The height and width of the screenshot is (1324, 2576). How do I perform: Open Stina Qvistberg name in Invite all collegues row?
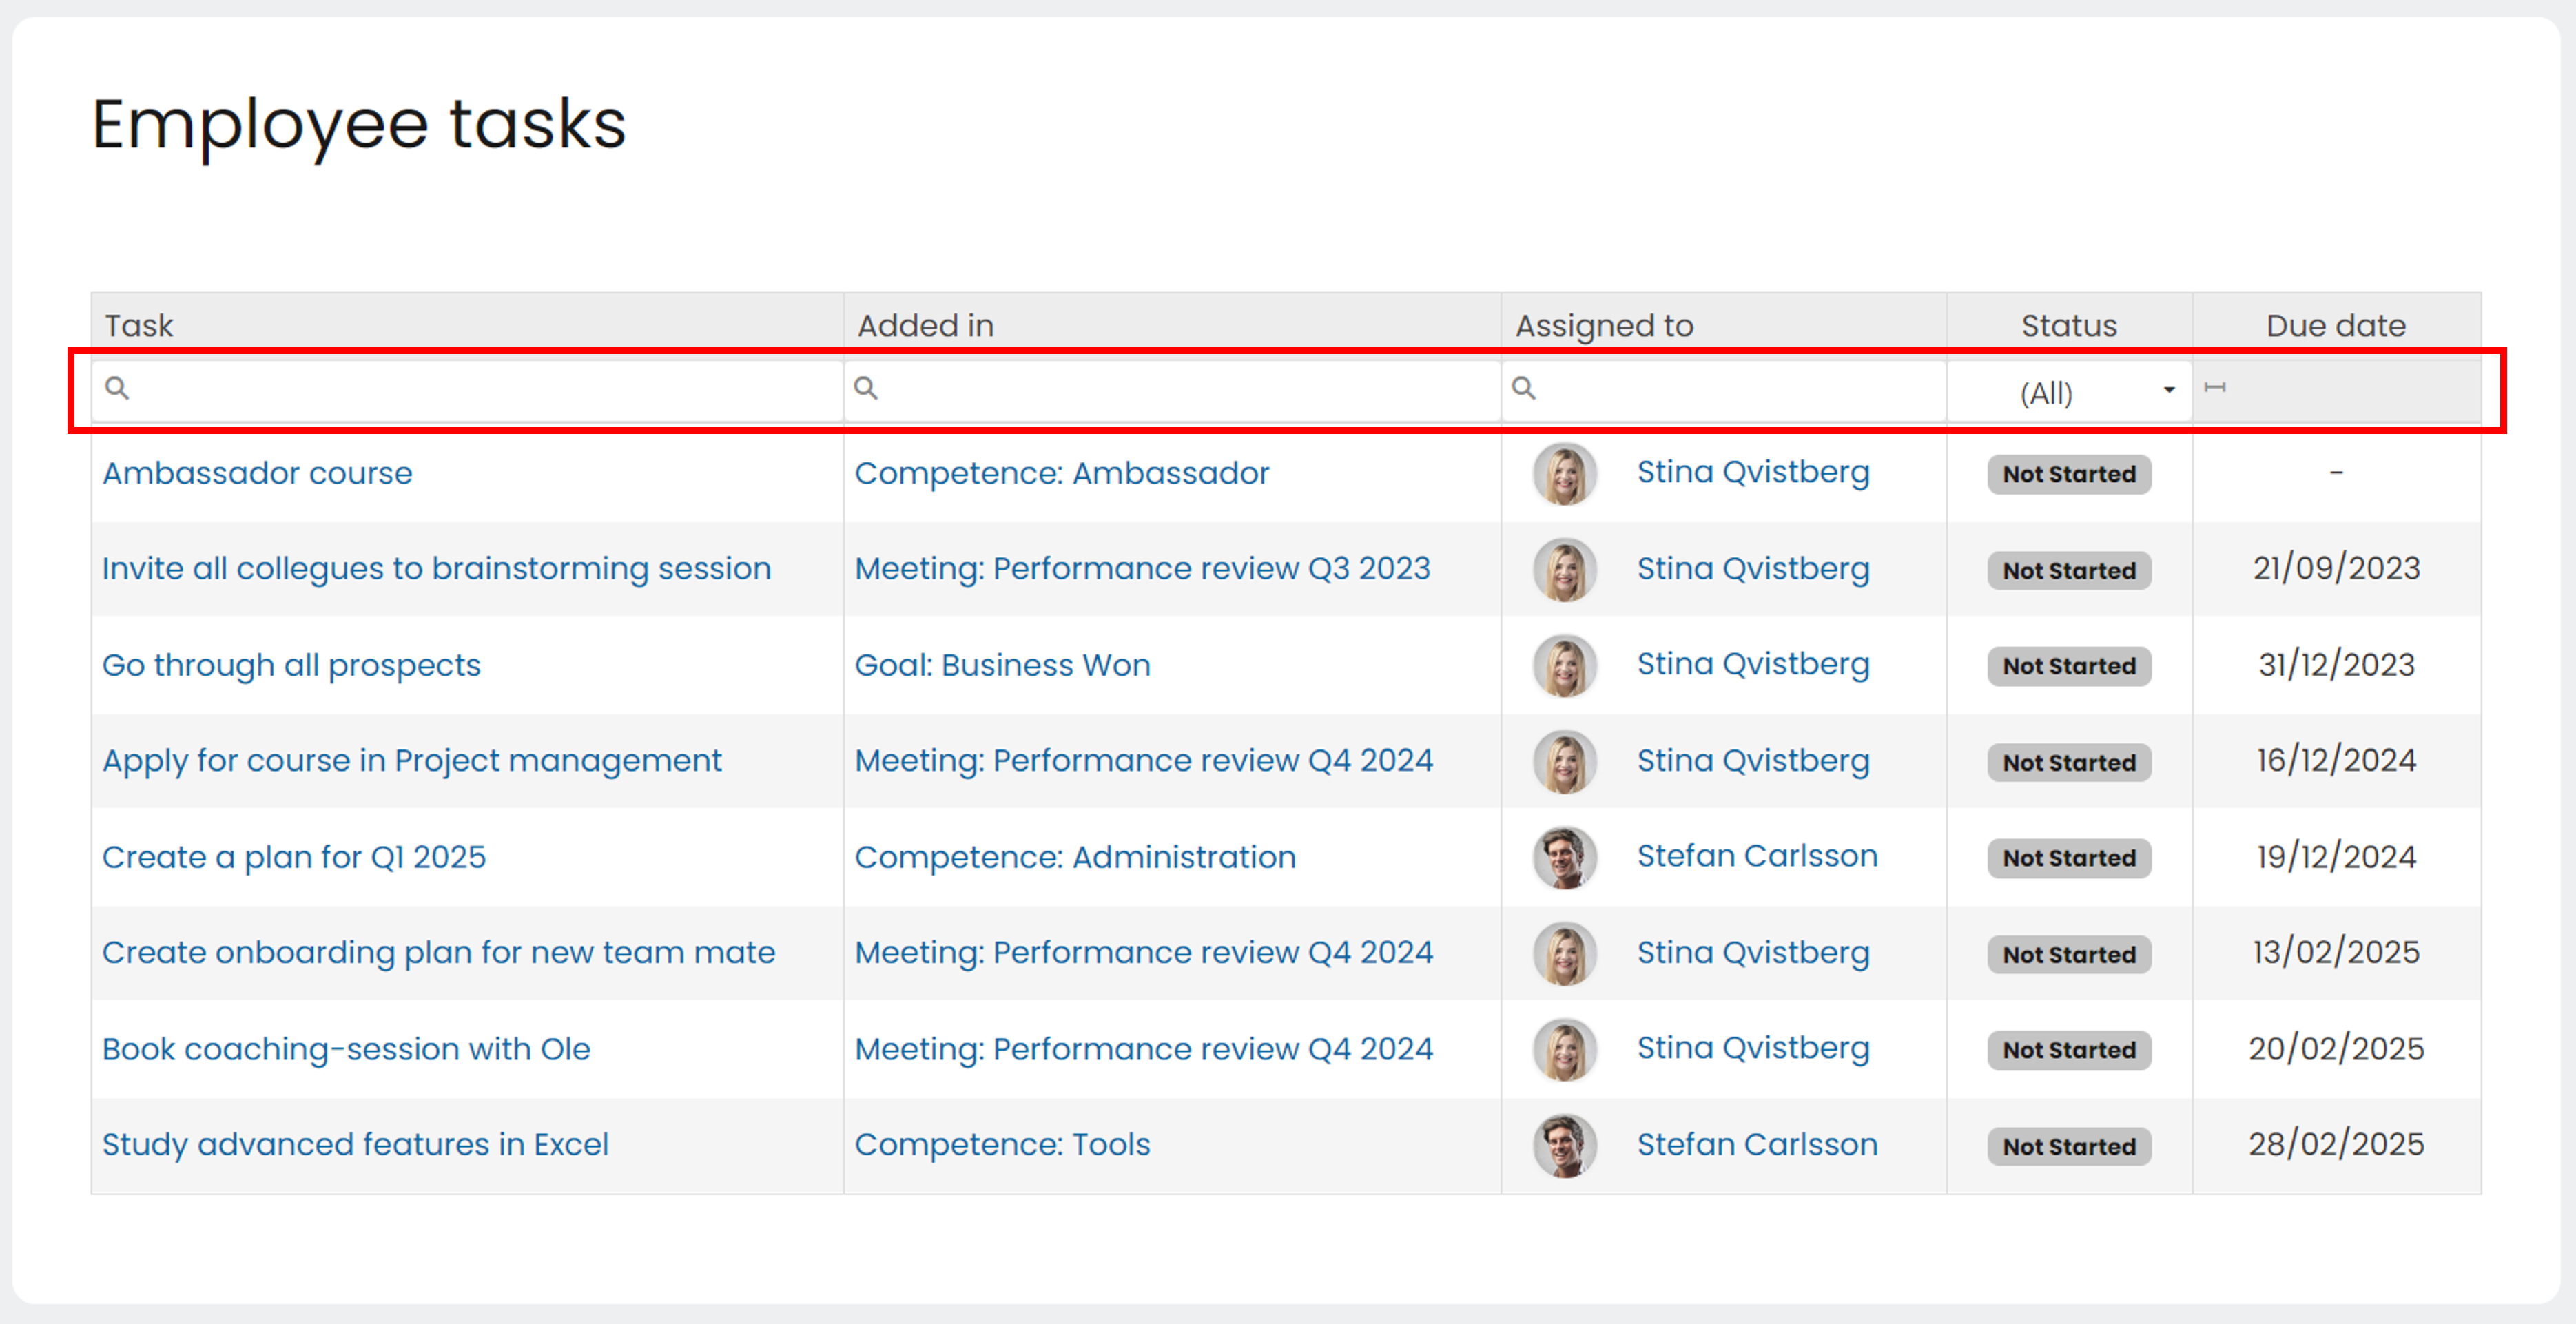coord(1753,568)
